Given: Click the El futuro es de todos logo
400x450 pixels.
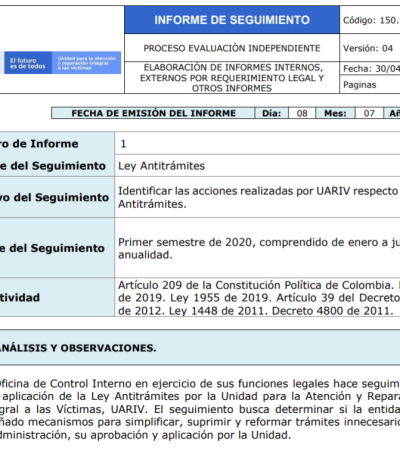Looking at the screenshot, I should click(x=28, y=63).
